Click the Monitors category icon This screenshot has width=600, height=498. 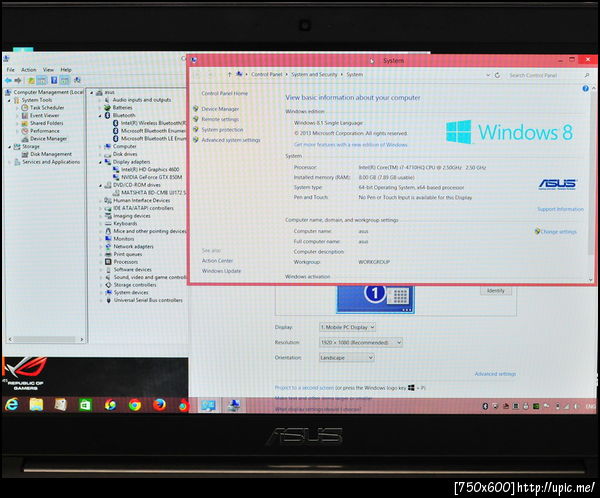(x=108, y=239)
